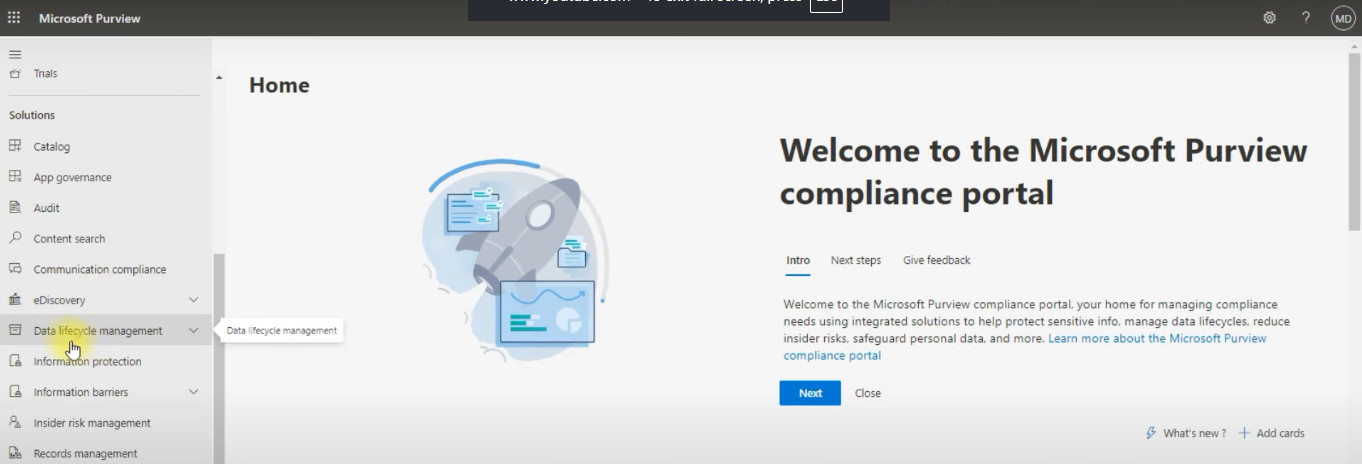The width and height of the screenshot is (1362, 464).
Task: Click Add cards on the home page
Action: (x=1272, y=433)
